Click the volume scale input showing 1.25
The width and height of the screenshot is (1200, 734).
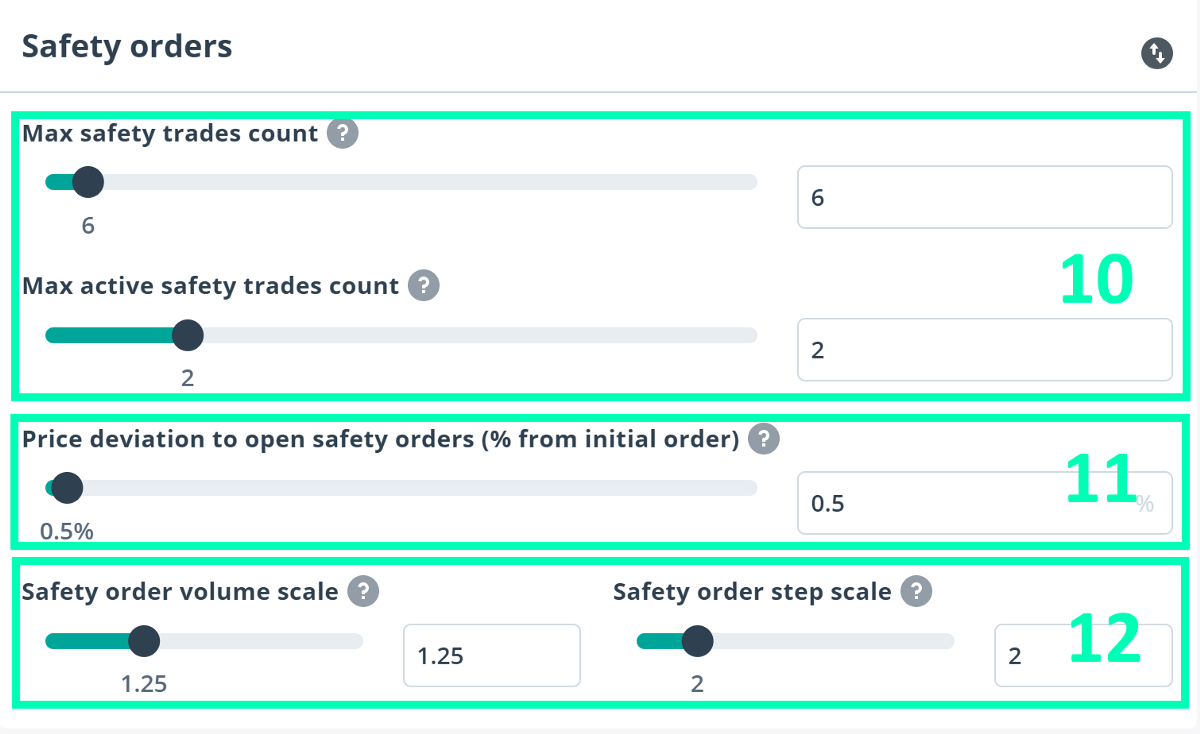(491, 656)
